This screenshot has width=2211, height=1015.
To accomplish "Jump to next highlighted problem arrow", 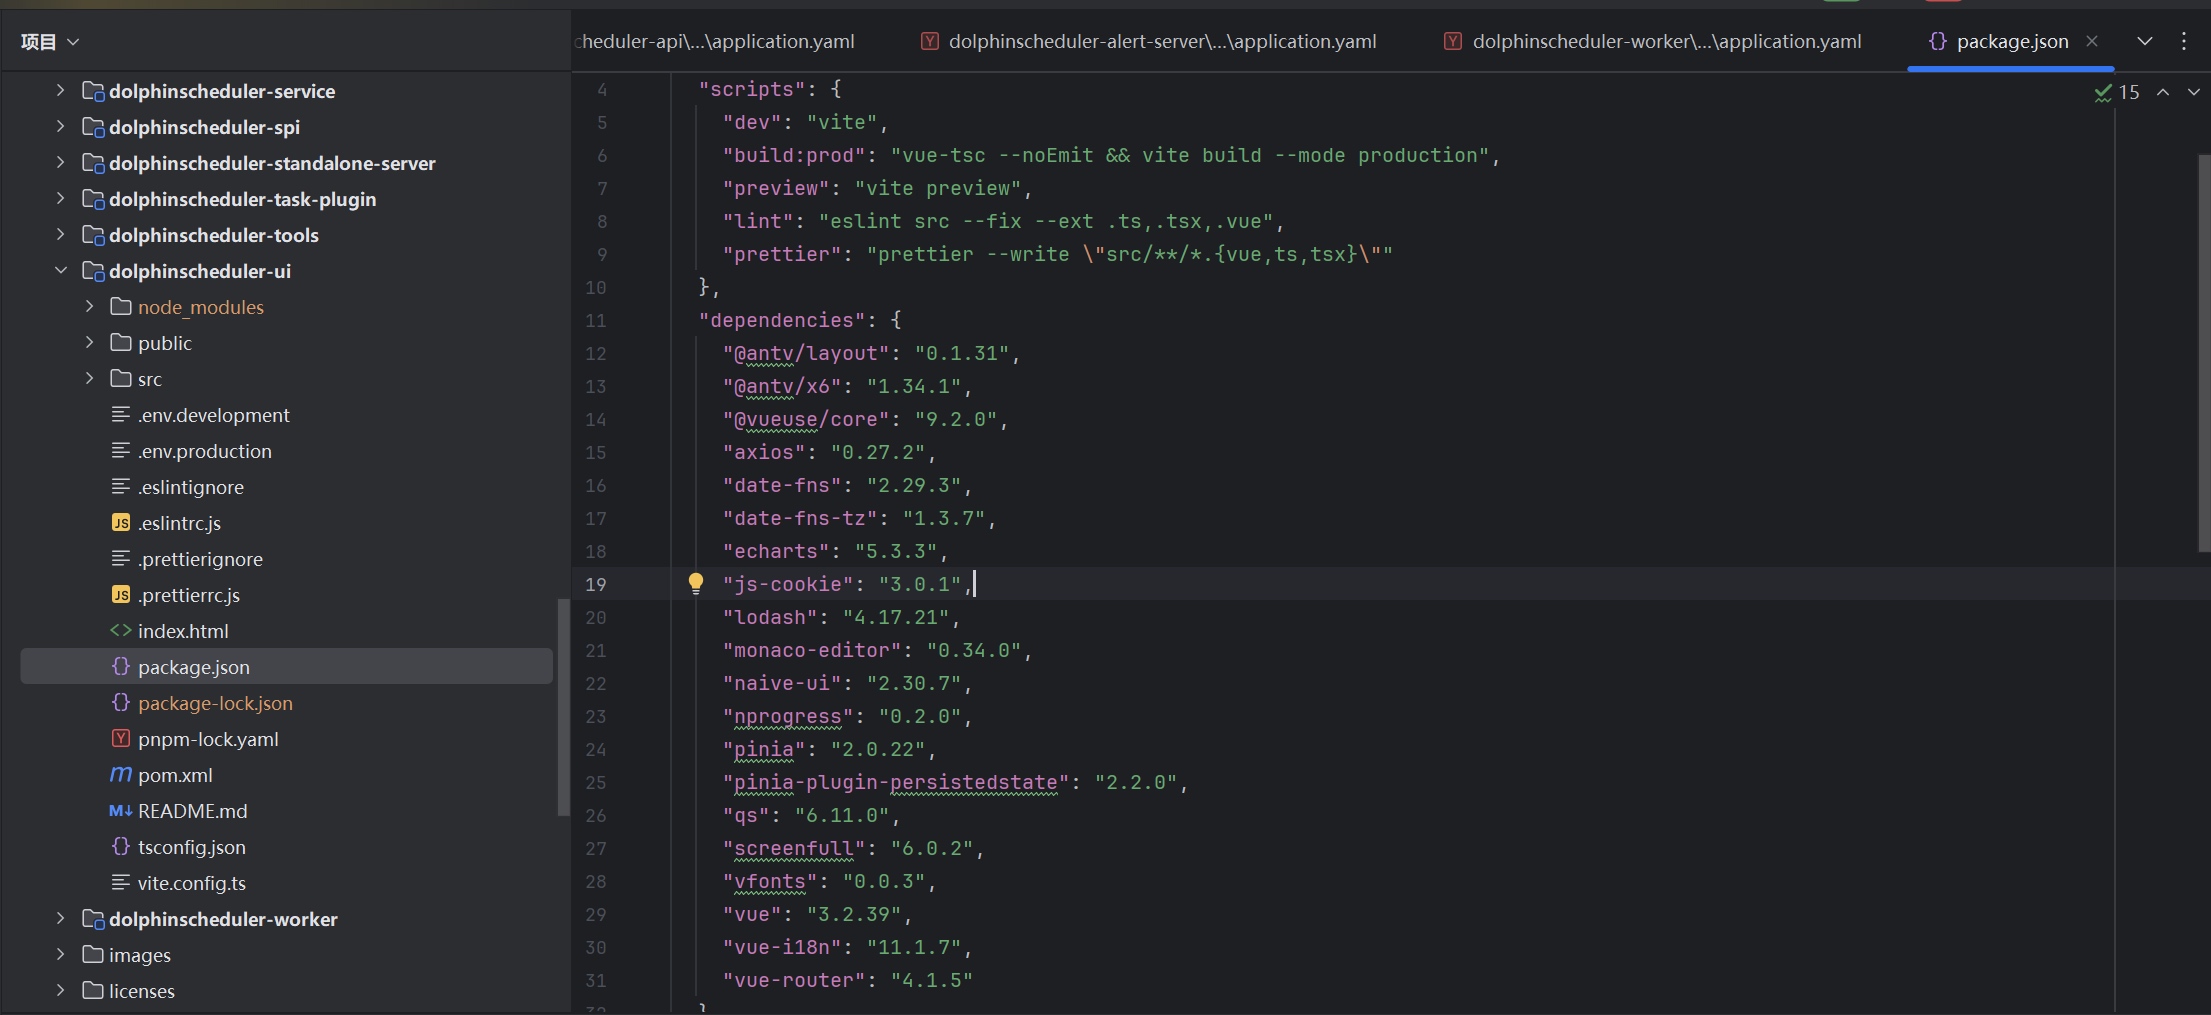I will click(2193, 92).
